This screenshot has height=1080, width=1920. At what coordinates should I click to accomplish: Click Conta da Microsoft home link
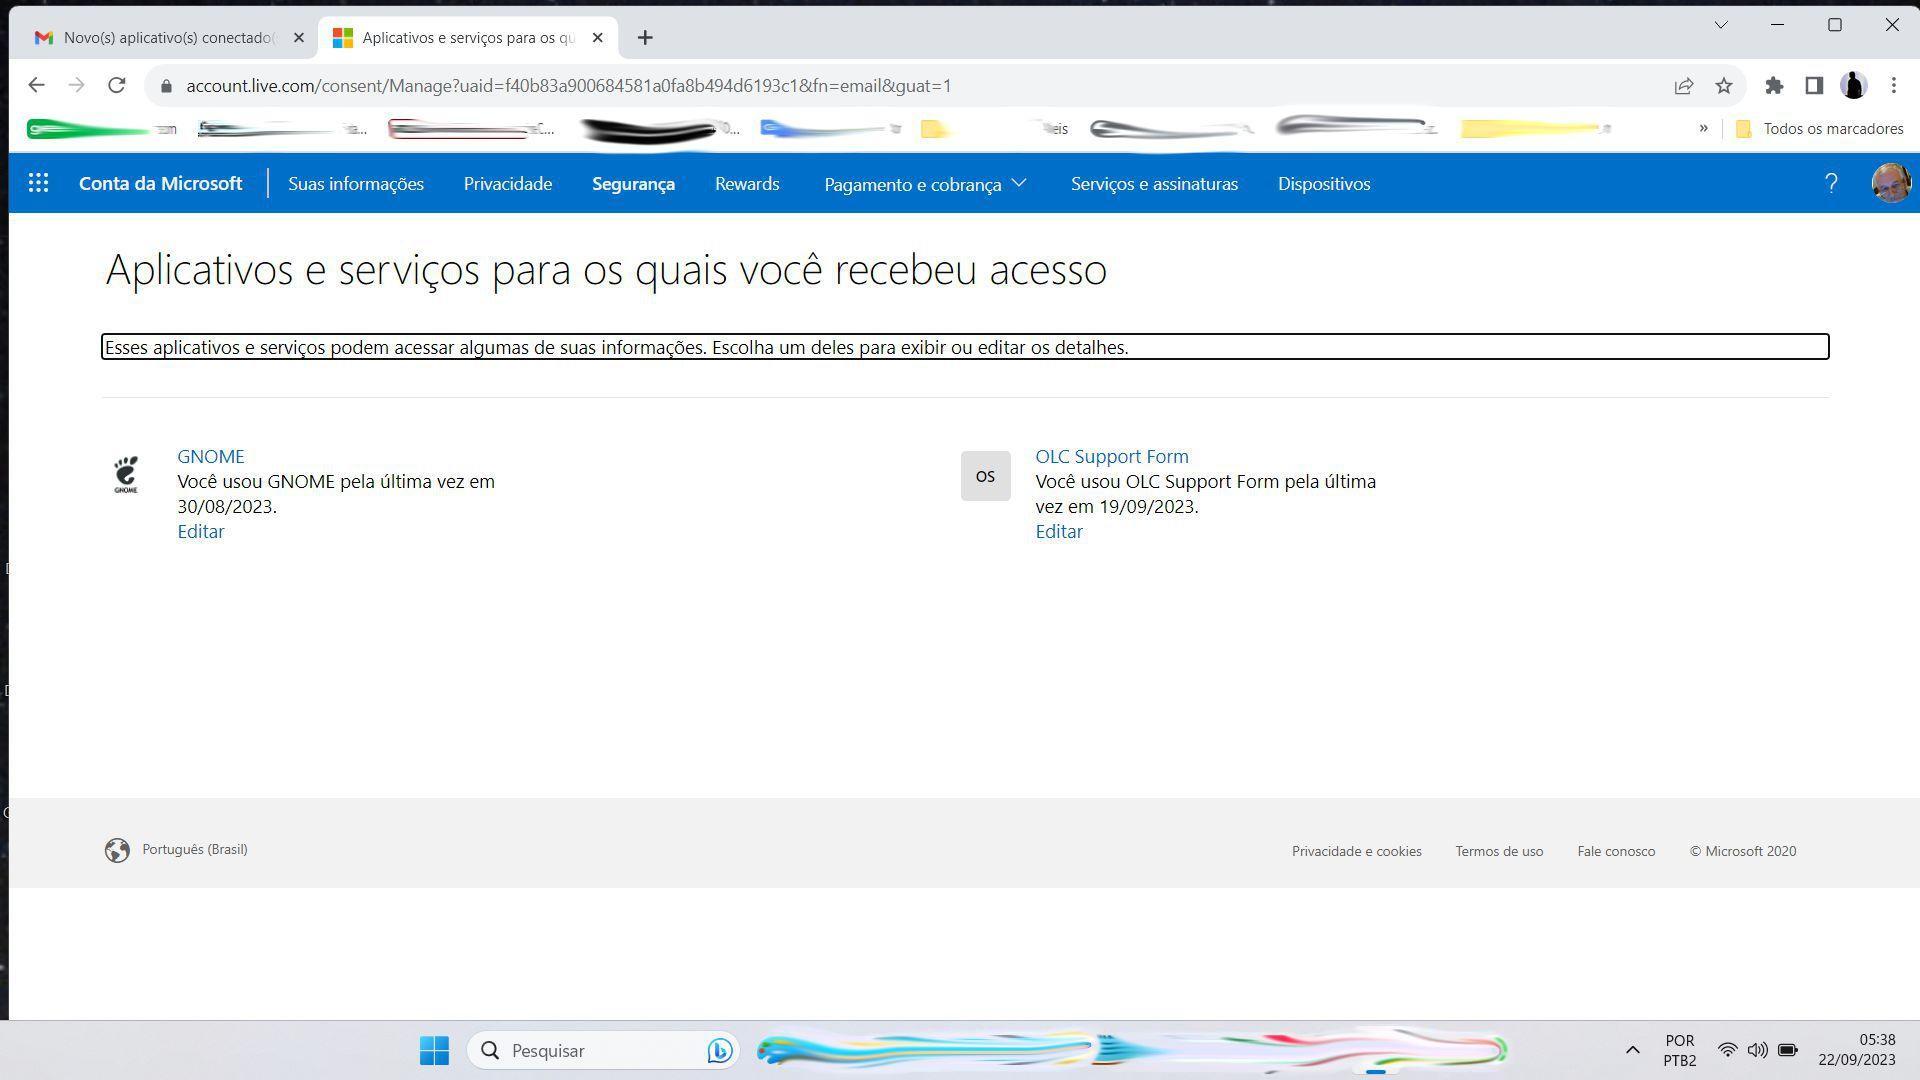[160, 184]
